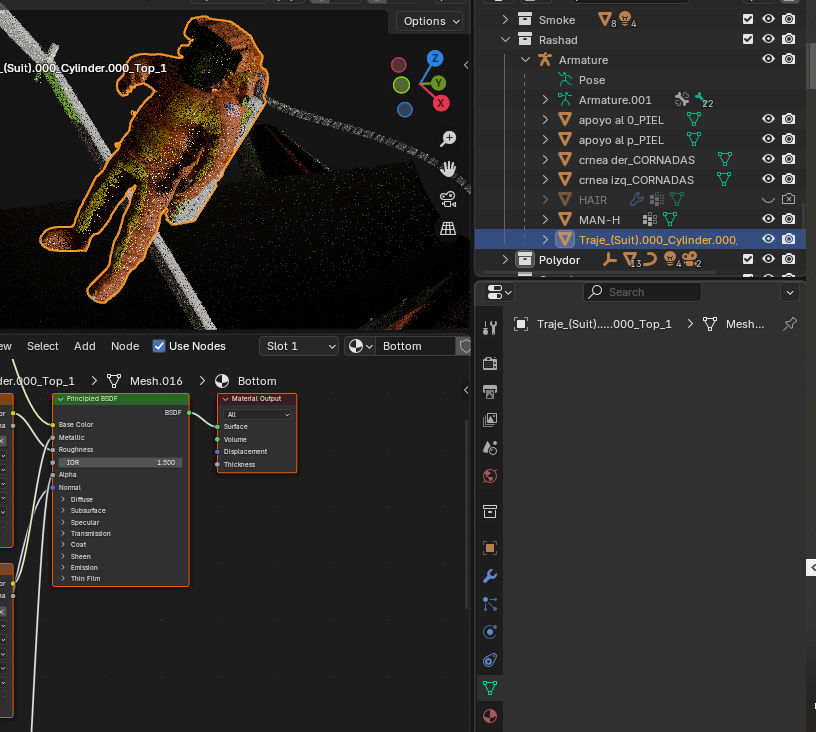Click the zoom viewport magnifier icon
816x732 pixels.
tap(448, 139)
